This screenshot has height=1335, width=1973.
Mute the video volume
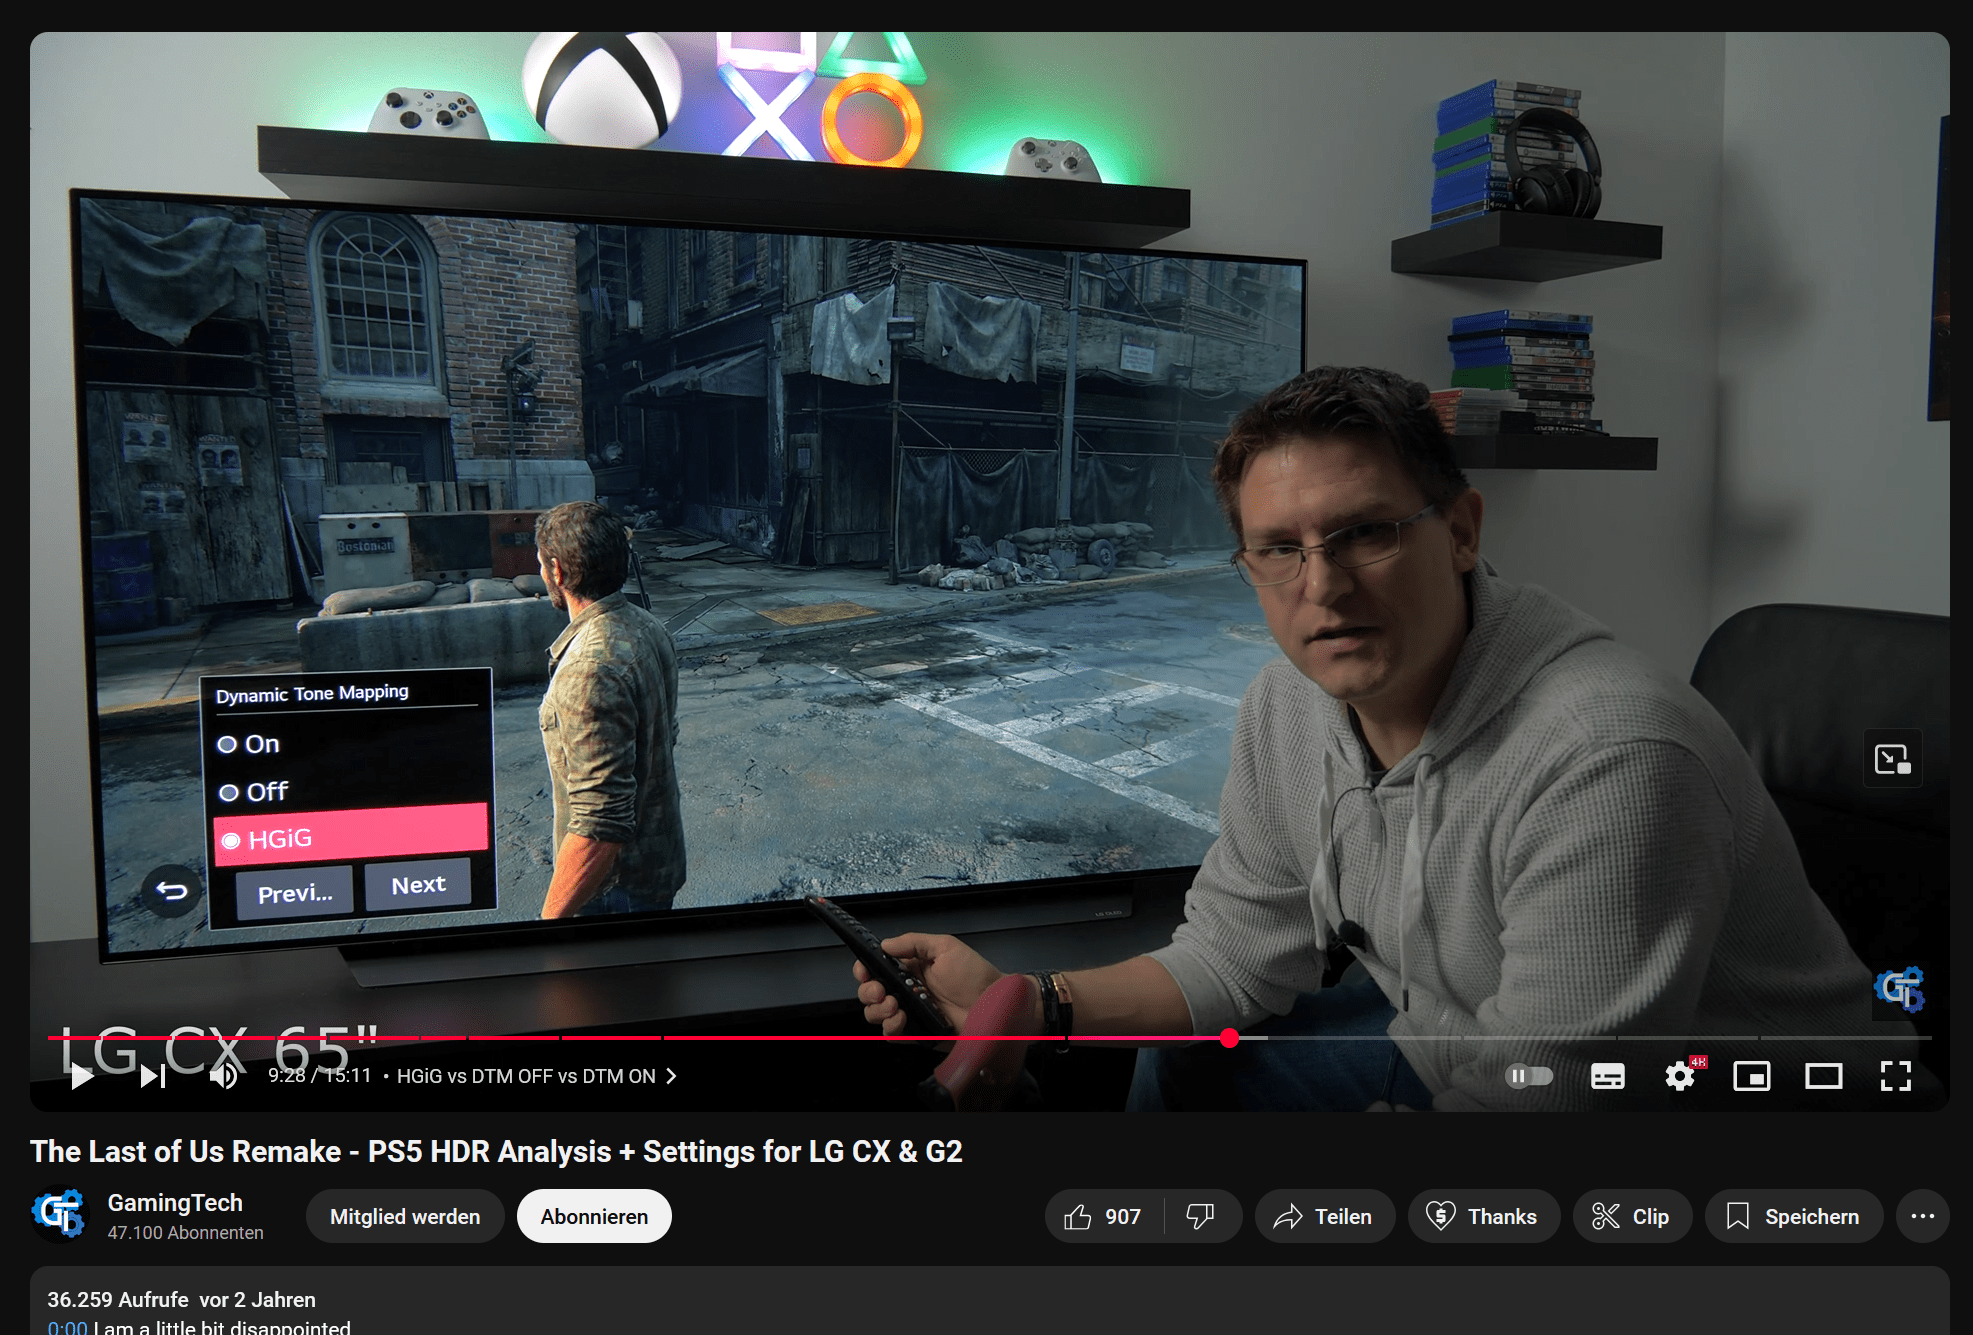pos(224,1076)
